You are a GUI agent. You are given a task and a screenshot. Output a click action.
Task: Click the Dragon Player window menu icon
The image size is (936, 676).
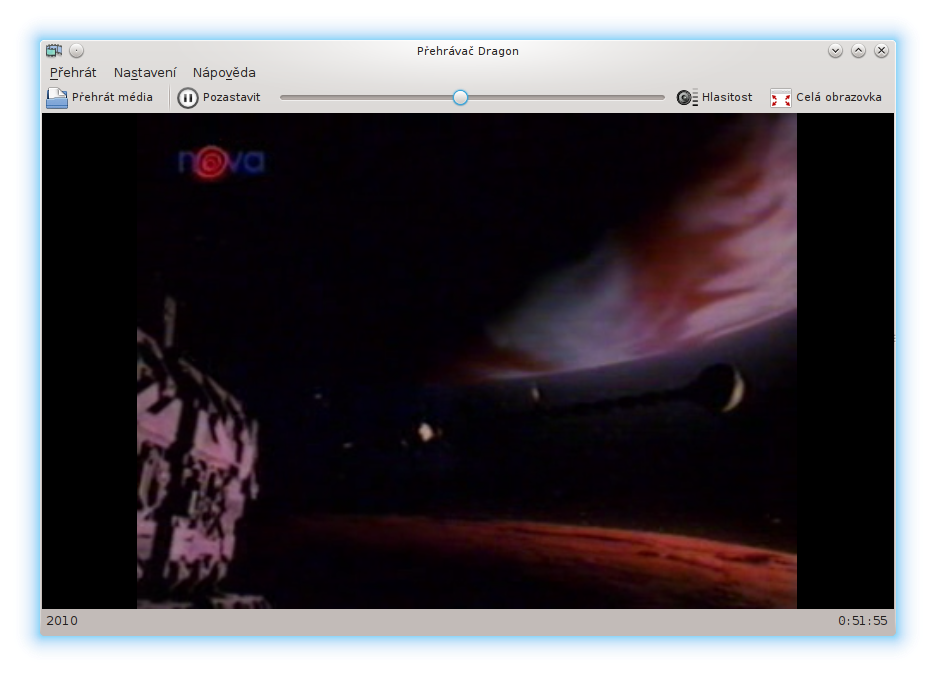54,51
